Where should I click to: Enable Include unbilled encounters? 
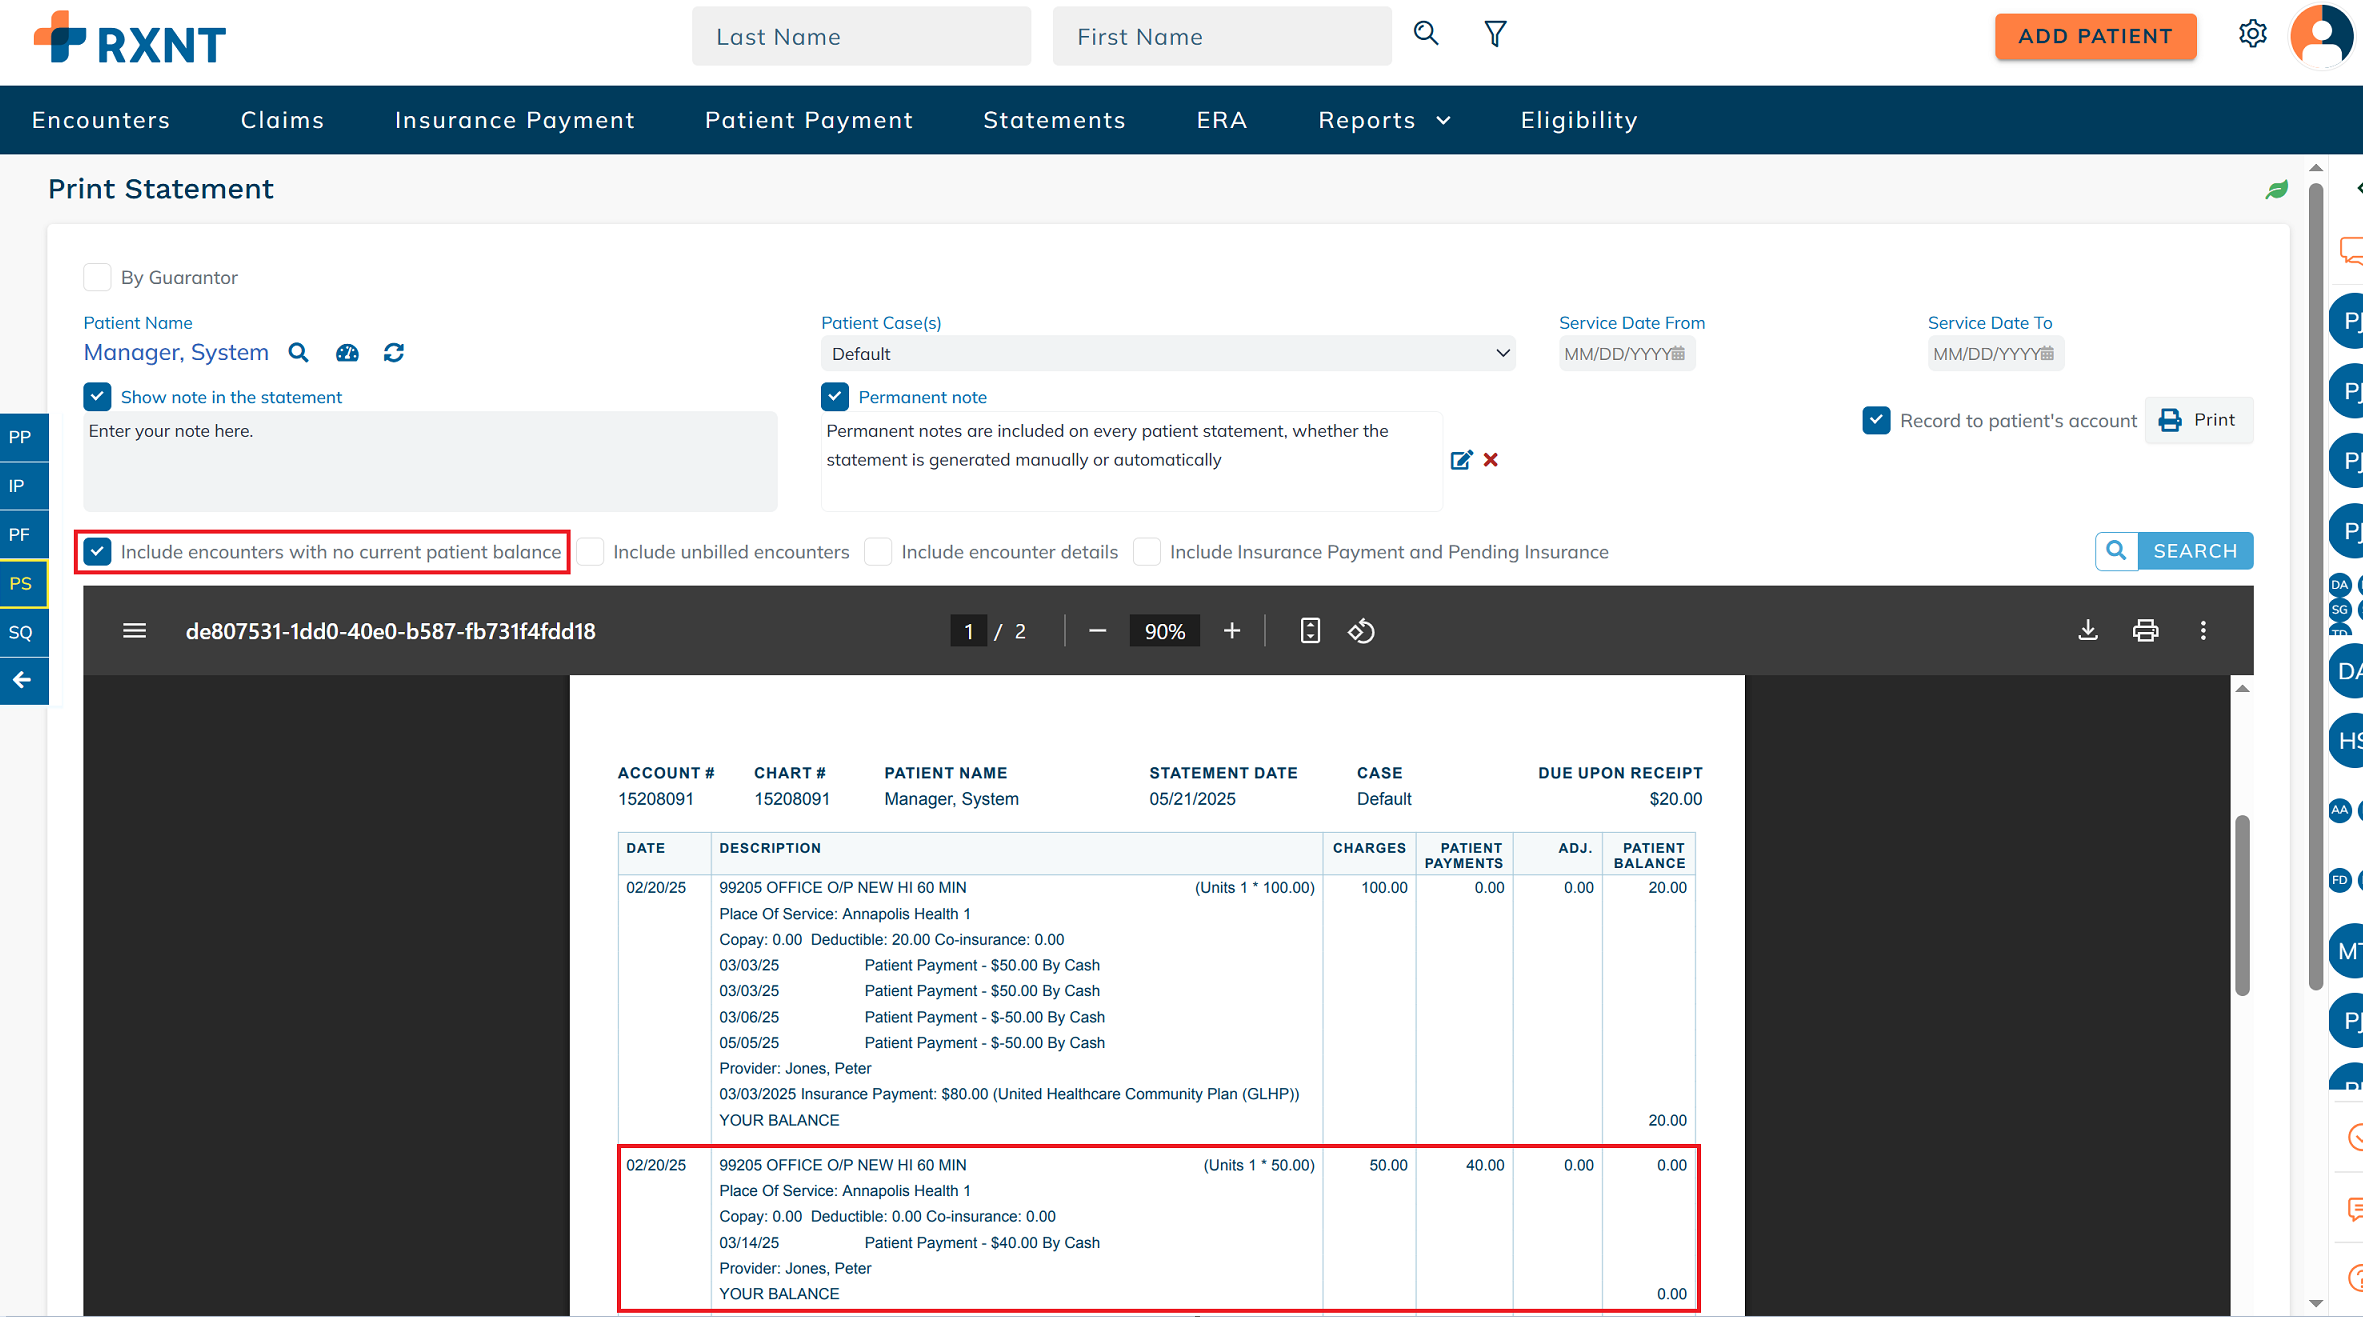tap(591, 552)
